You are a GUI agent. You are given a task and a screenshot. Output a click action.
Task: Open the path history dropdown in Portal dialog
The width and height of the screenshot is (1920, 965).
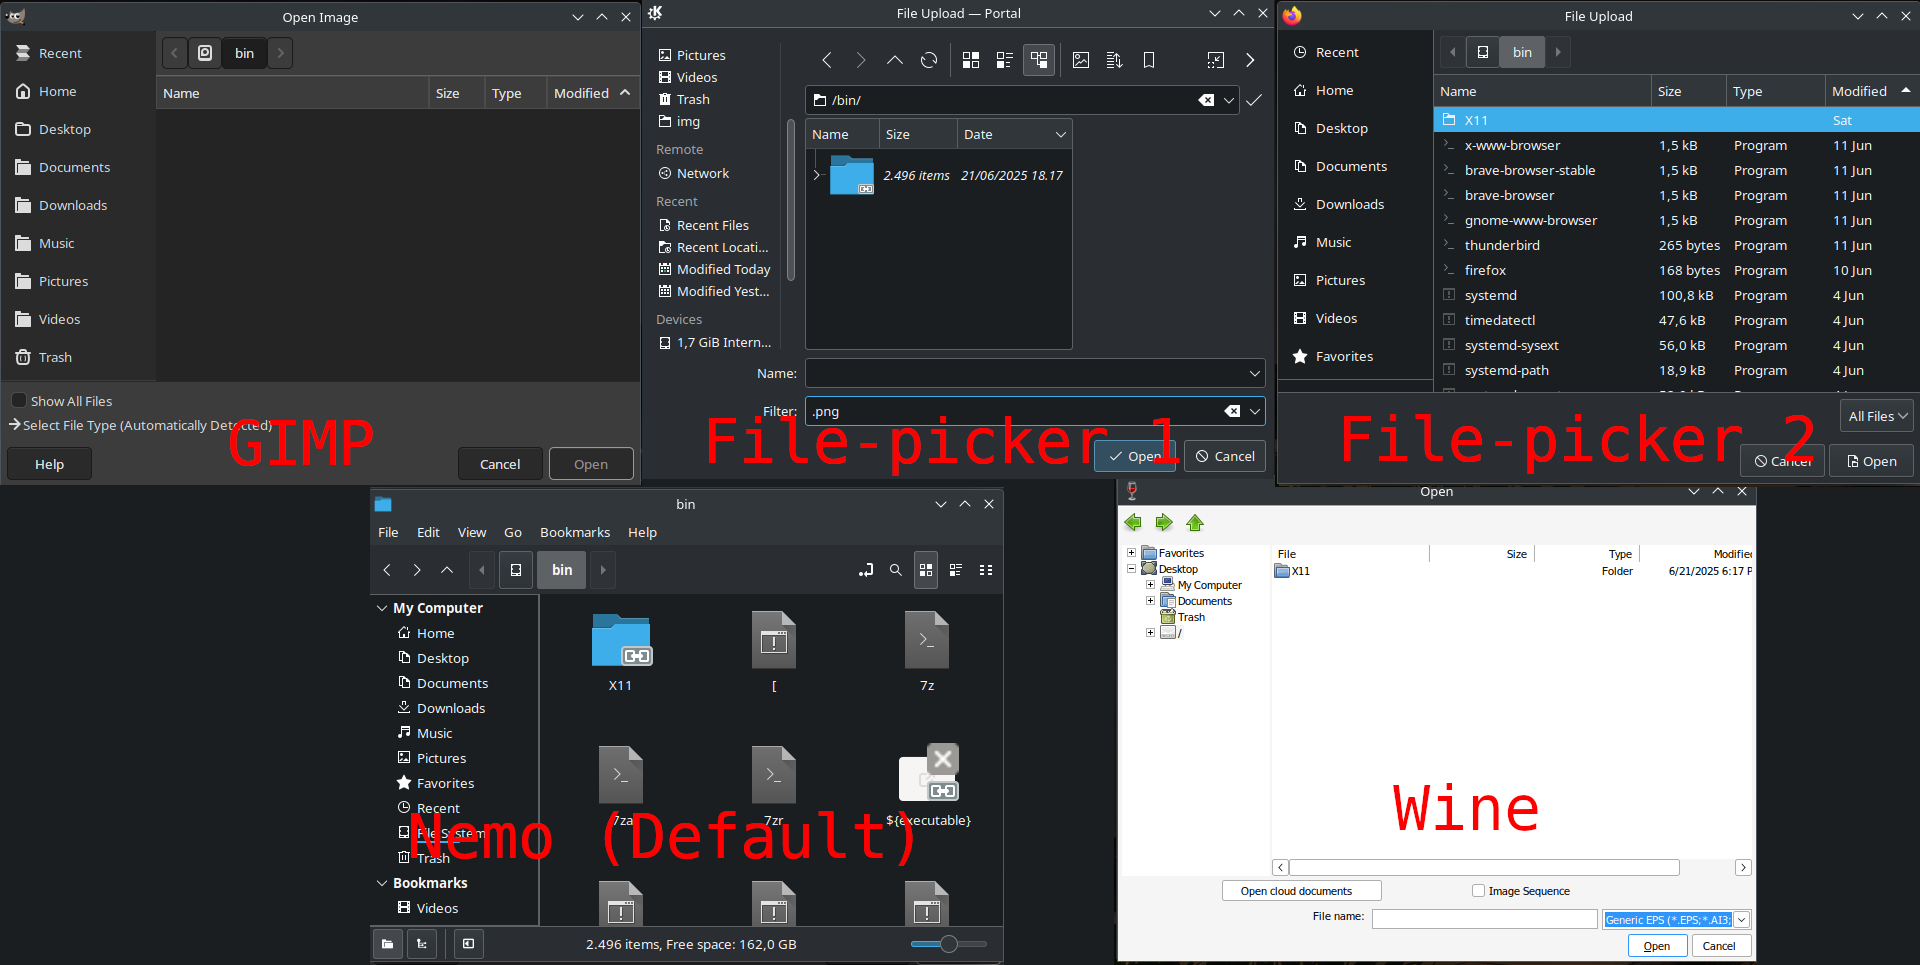point(1229,100)
